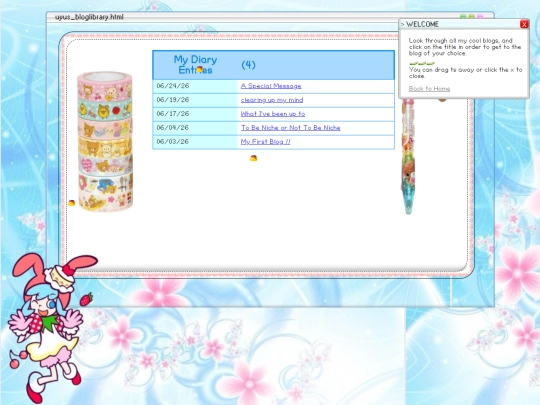The width and height of the screenshot is (540, 405).
Task: Follow the Back to Home link
Action: click(x=429, y=89)
